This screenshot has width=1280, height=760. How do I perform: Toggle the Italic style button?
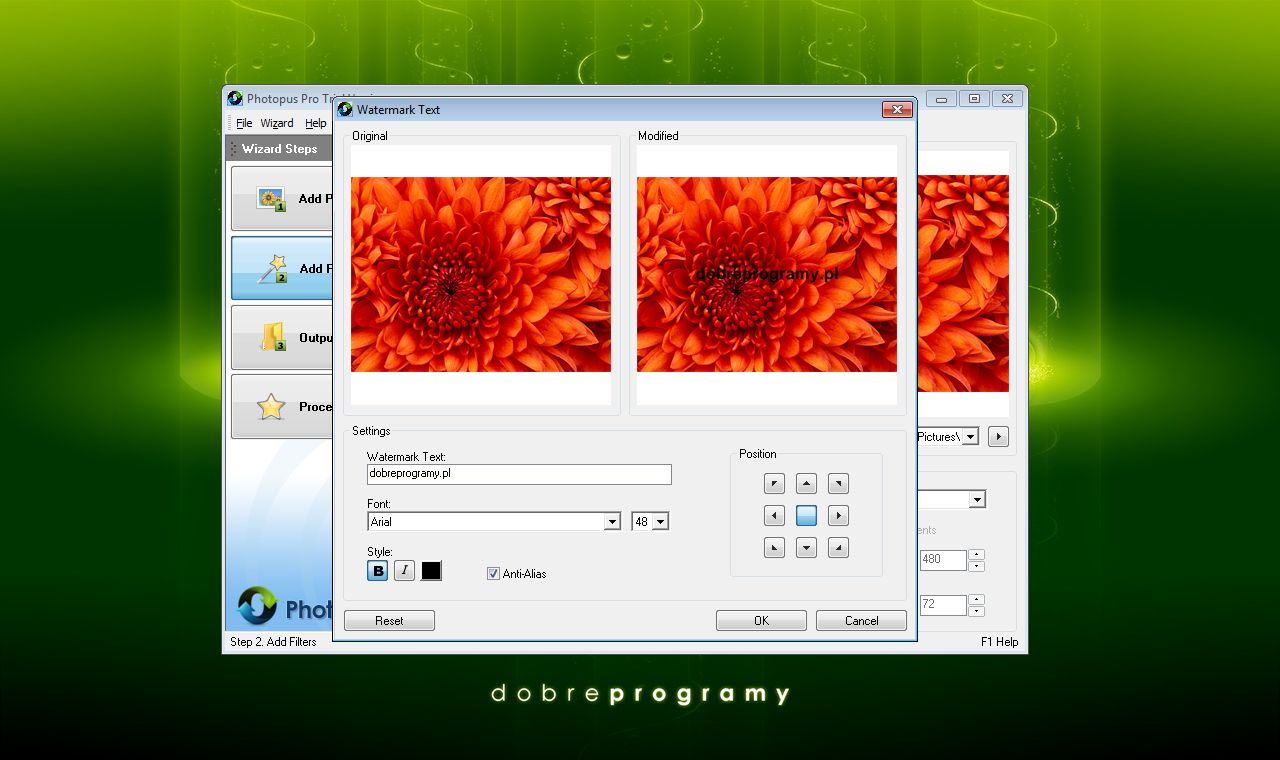(404, 571)
